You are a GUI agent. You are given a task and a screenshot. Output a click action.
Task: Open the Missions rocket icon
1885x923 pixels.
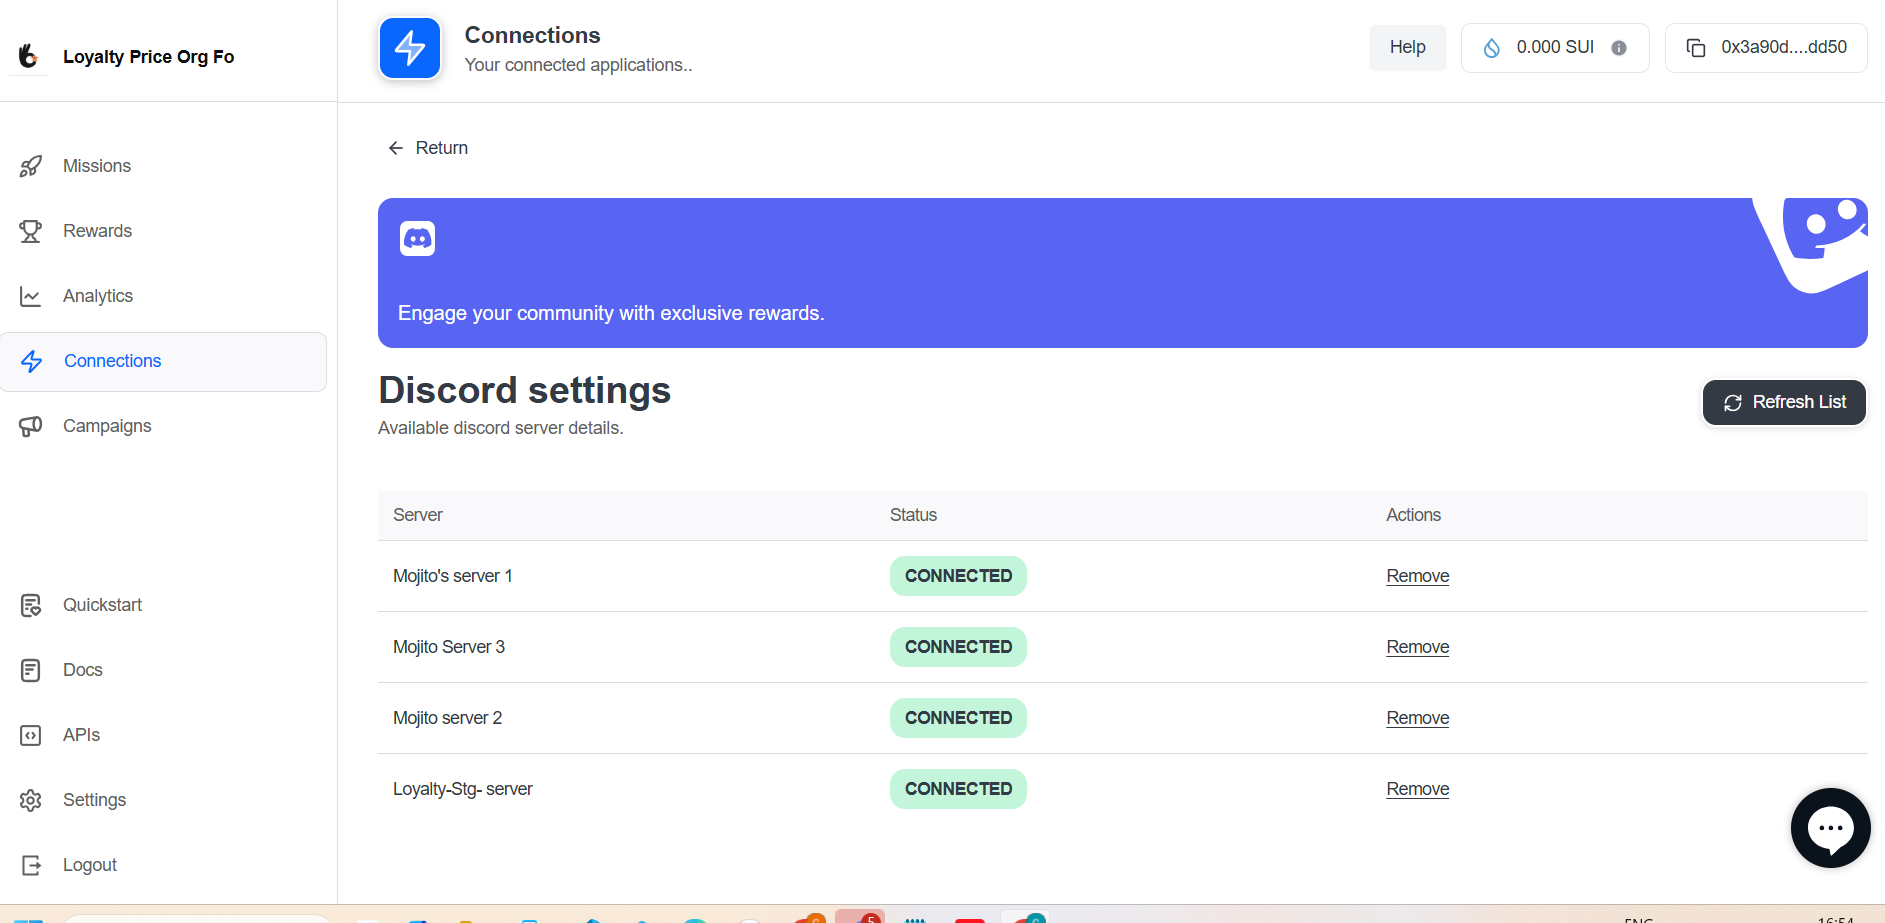pyautogui.click(x=31, y=166)
